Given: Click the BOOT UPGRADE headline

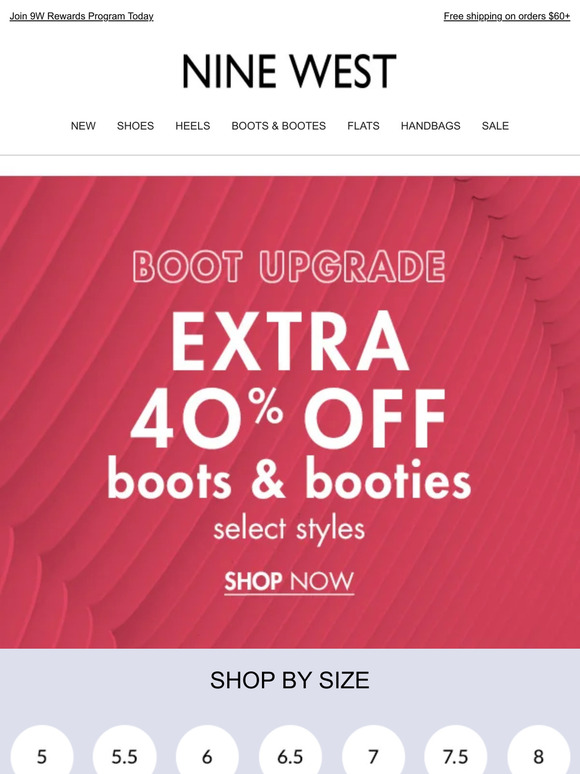Looking at the screenshot, I should point(289,267).
